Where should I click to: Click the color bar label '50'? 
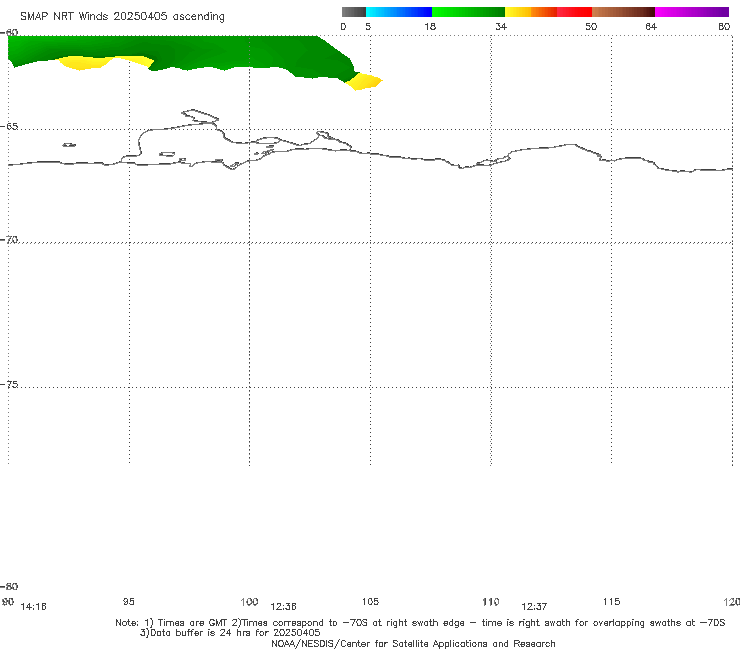tap(591, 26)
